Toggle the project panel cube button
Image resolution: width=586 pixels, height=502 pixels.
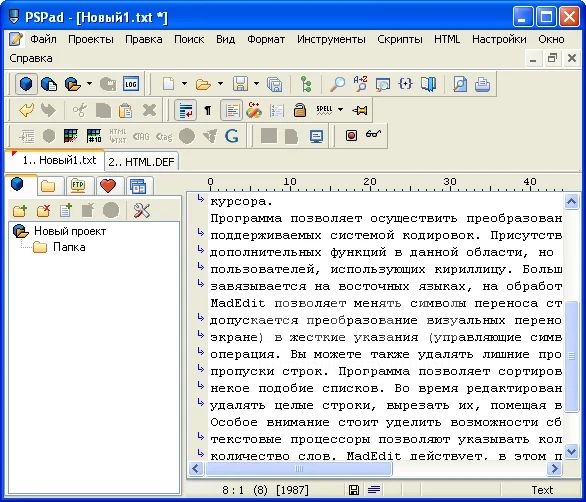tap(26, 84)
